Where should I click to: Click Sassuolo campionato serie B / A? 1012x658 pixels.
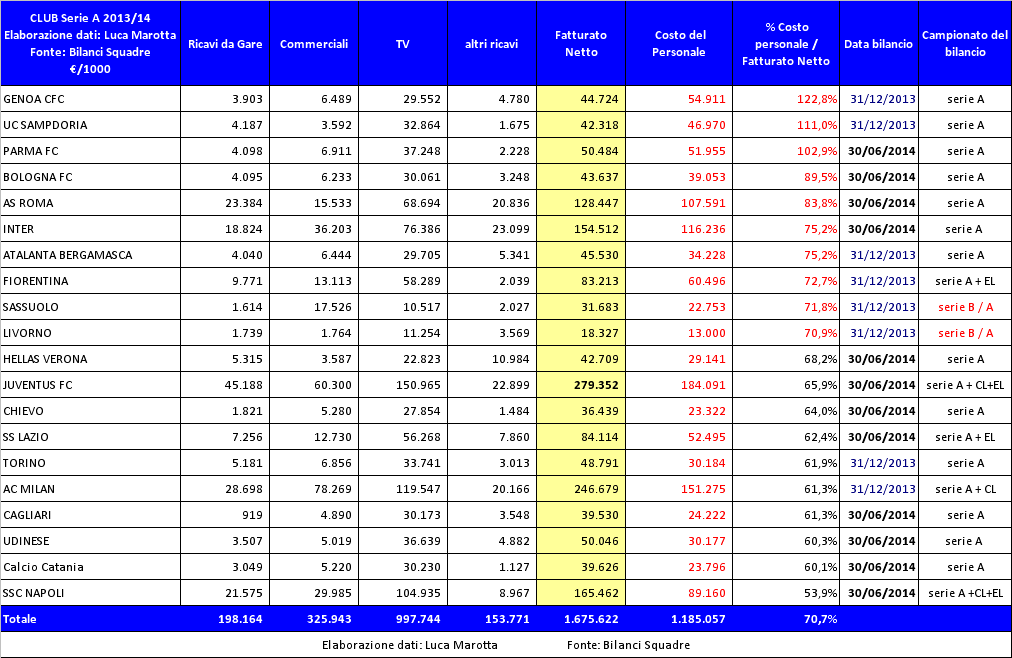tap(965, 307)
